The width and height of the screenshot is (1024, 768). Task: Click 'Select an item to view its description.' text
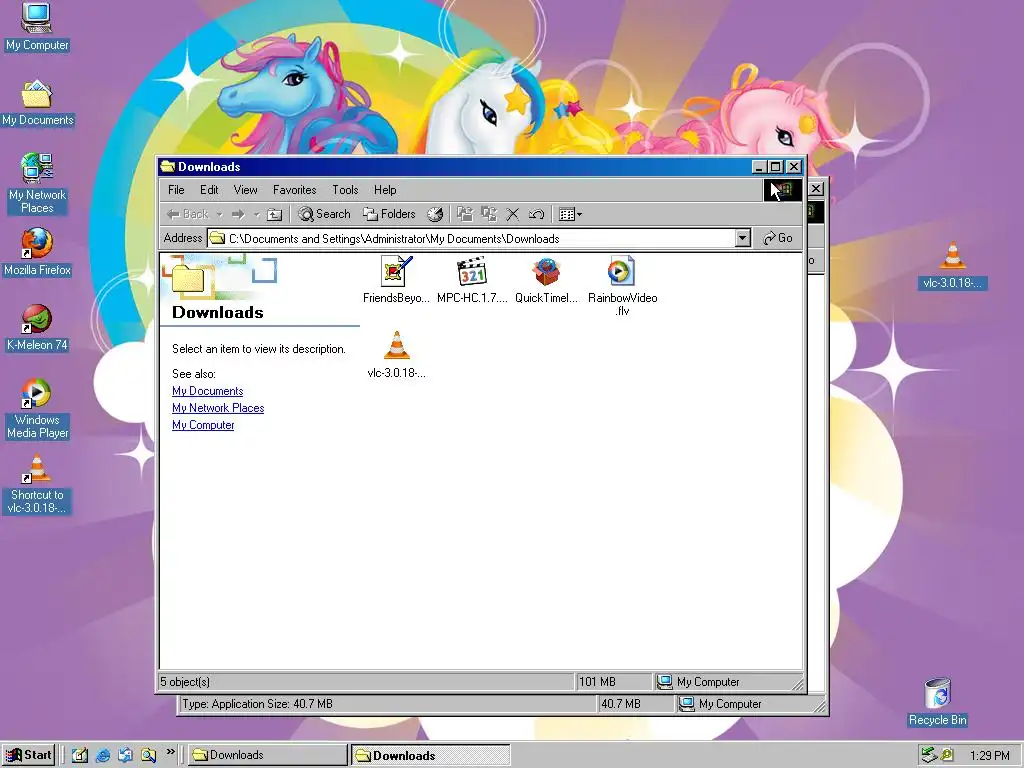(x=259, y=349)
